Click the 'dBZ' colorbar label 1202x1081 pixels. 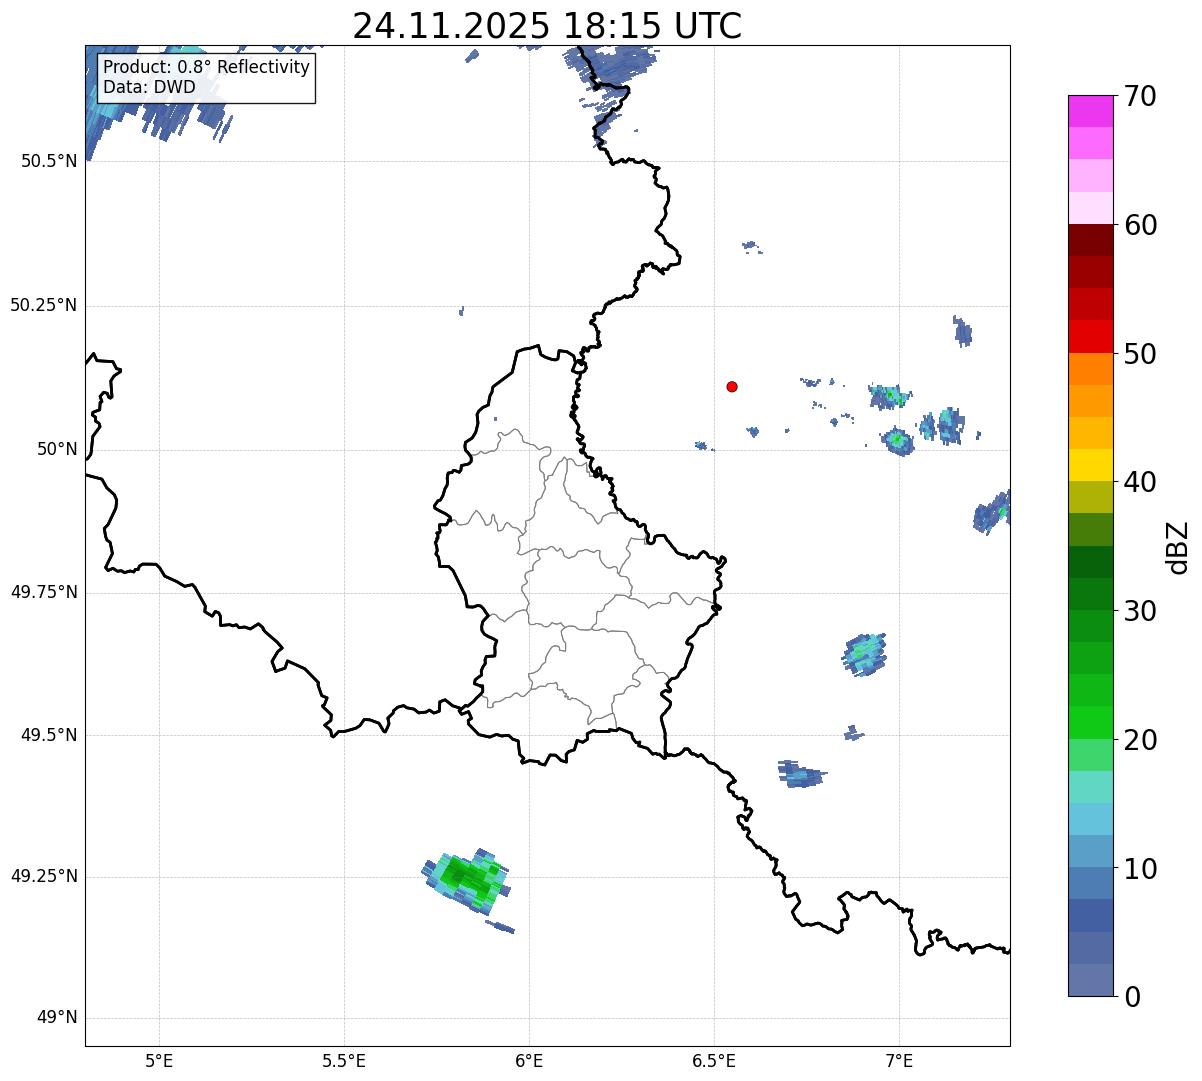[x=1178, y=546]
